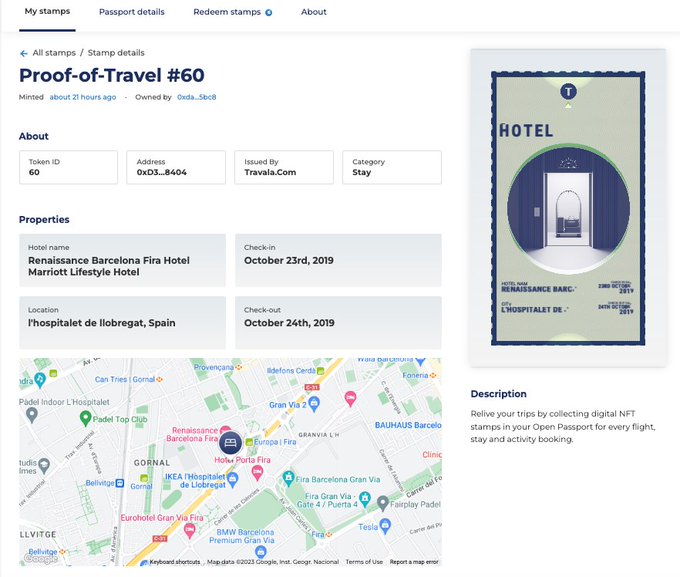The height and width of the screenshot is (577, 680).
Task: Click the Provençana station label
Action: 214,367
